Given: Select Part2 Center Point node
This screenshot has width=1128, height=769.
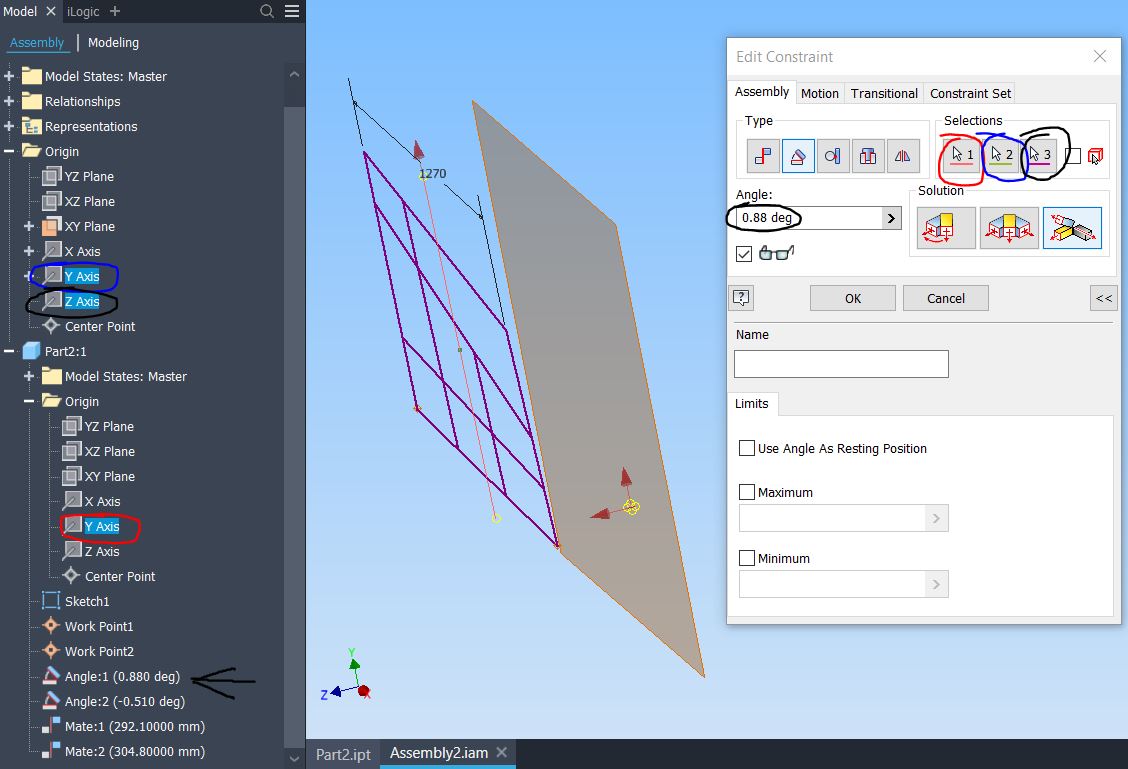Looking at the screenshot, I should point(119,576).
